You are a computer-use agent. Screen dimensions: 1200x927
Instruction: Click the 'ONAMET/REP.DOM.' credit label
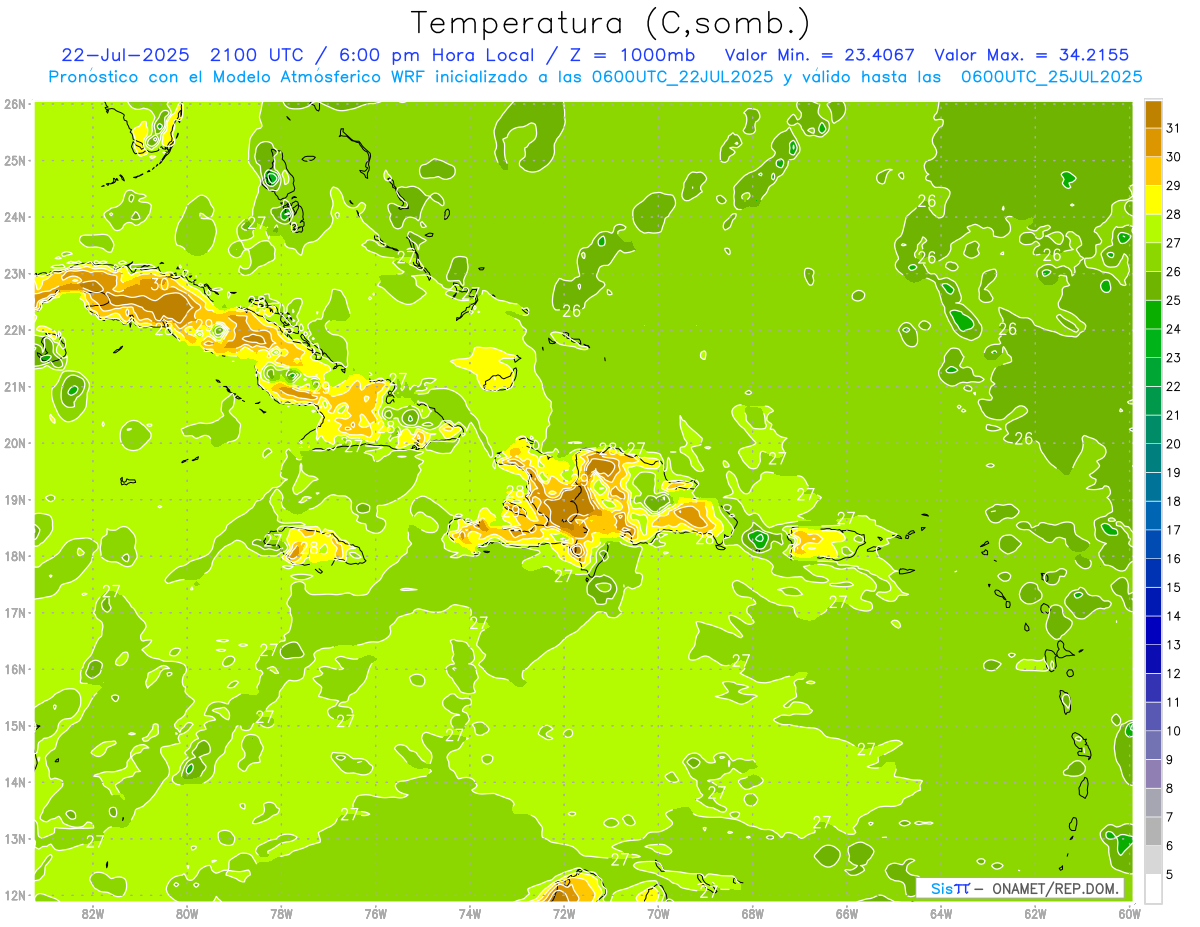(x=1055, y=888)
